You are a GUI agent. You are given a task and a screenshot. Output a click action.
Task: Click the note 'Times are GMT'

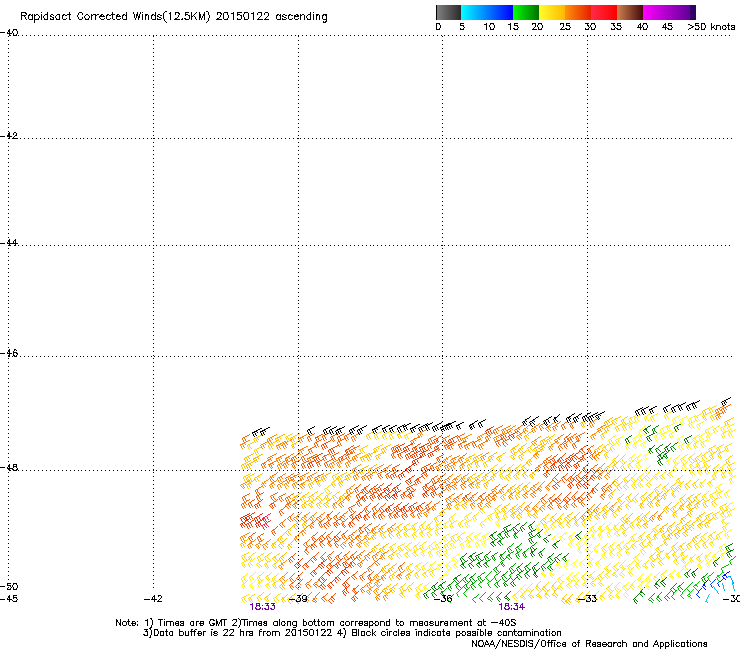[x=193, y=623]
